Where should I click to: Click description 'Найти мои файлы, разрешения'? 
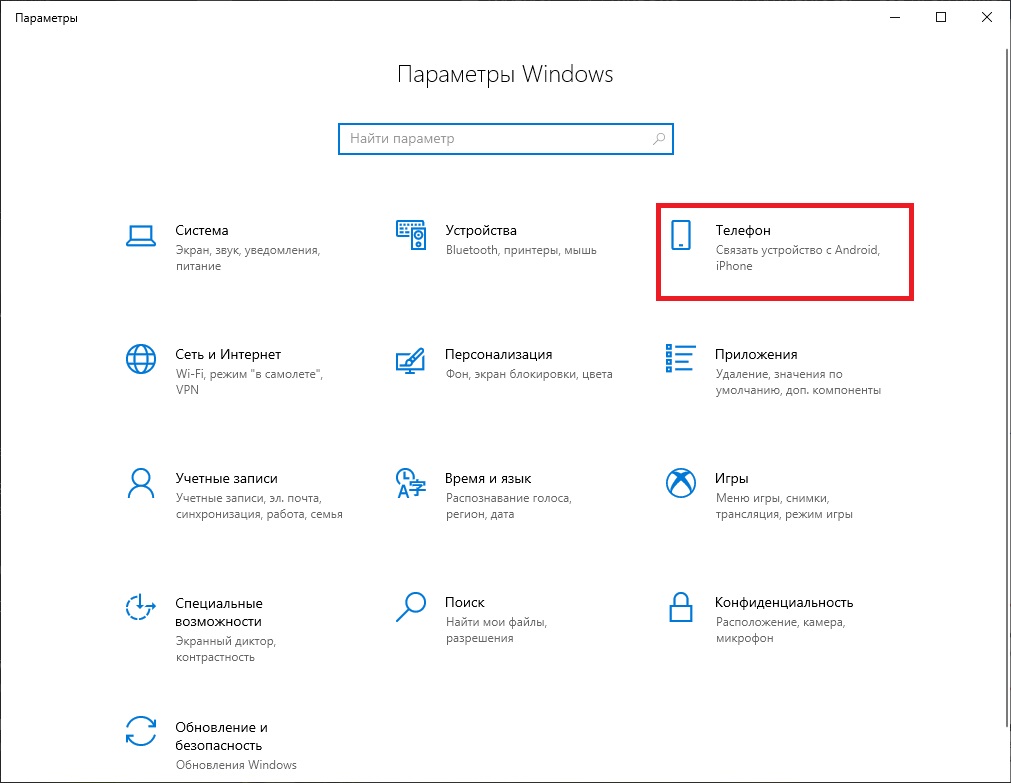click(496, 630)
